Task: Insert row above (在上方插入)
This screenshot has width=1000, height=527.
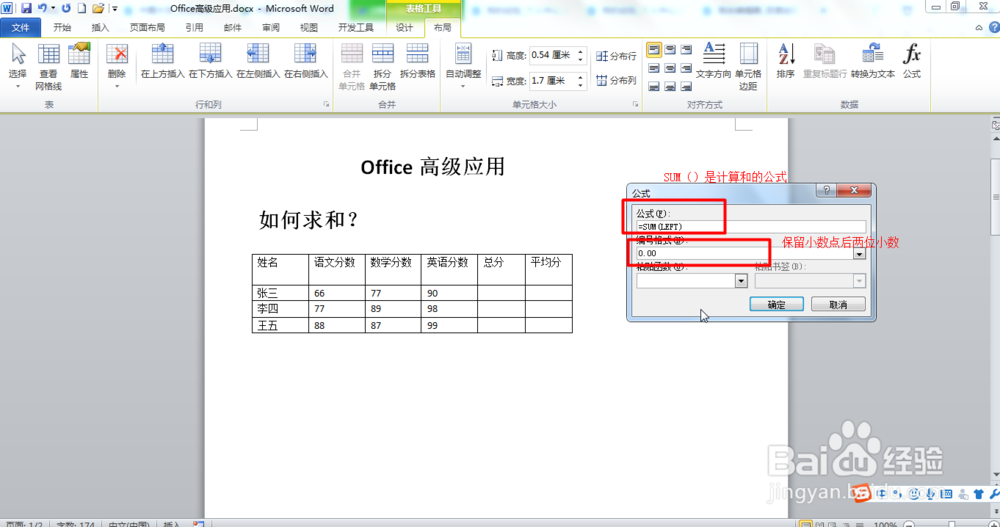Action: [x=163, y=61]
